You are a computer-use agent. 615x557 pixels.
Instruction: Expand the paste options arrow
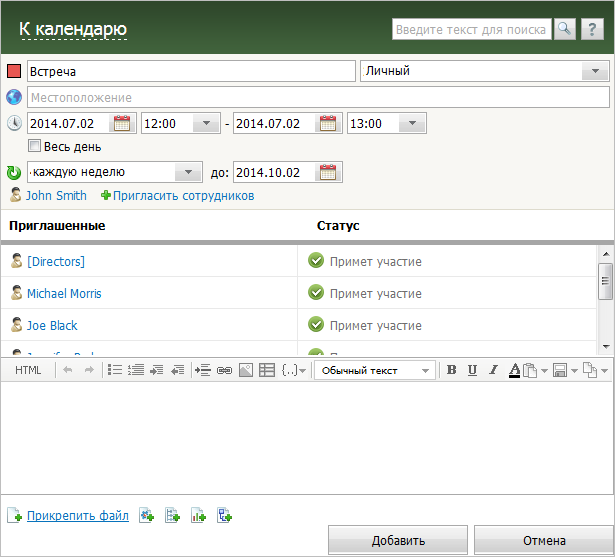[x=544, y=371]
